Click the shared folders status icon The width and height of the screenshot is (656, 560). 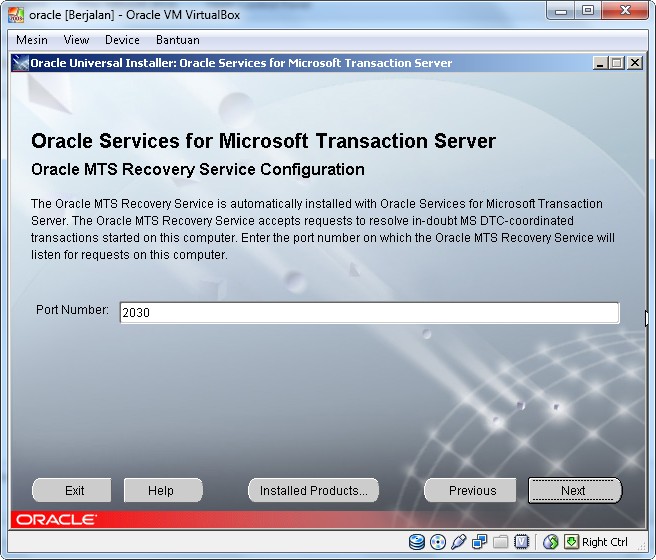[501, 542]
